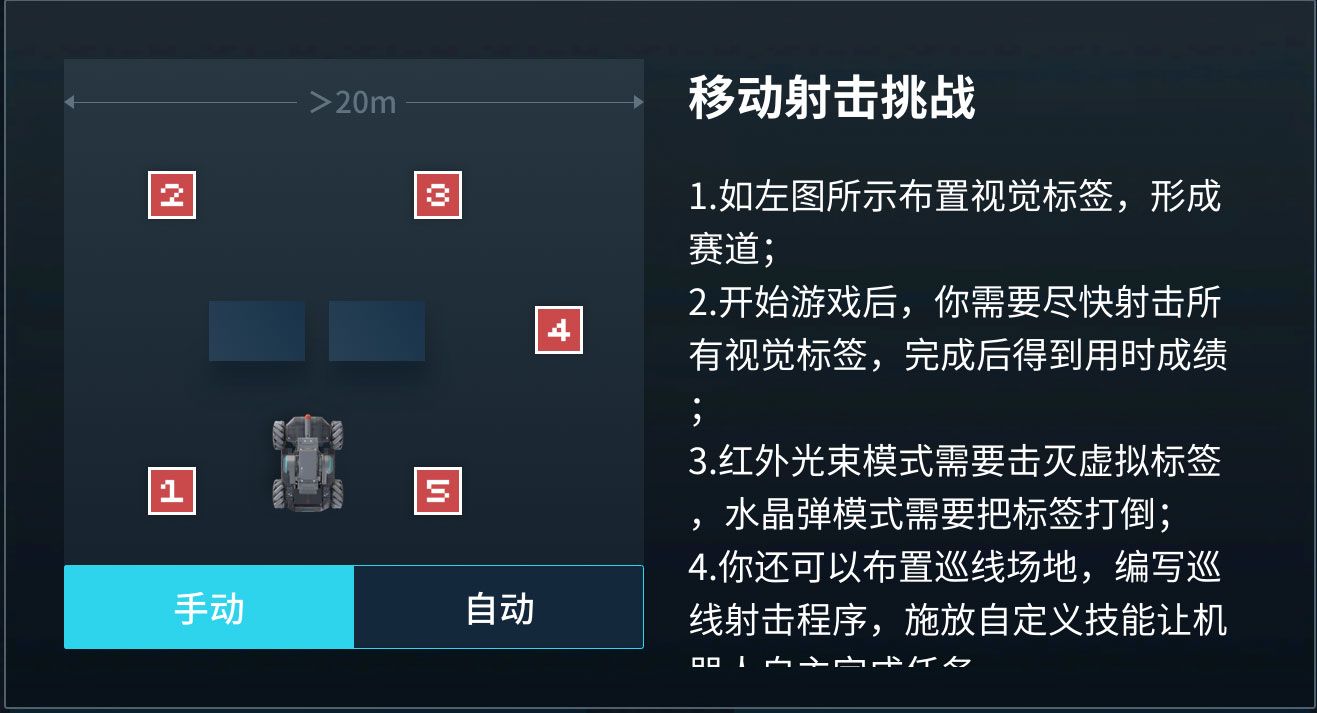This screenshot has height=713, width=1317.
Task: Click the left arrowhead of width indicator
Action: 70,101
